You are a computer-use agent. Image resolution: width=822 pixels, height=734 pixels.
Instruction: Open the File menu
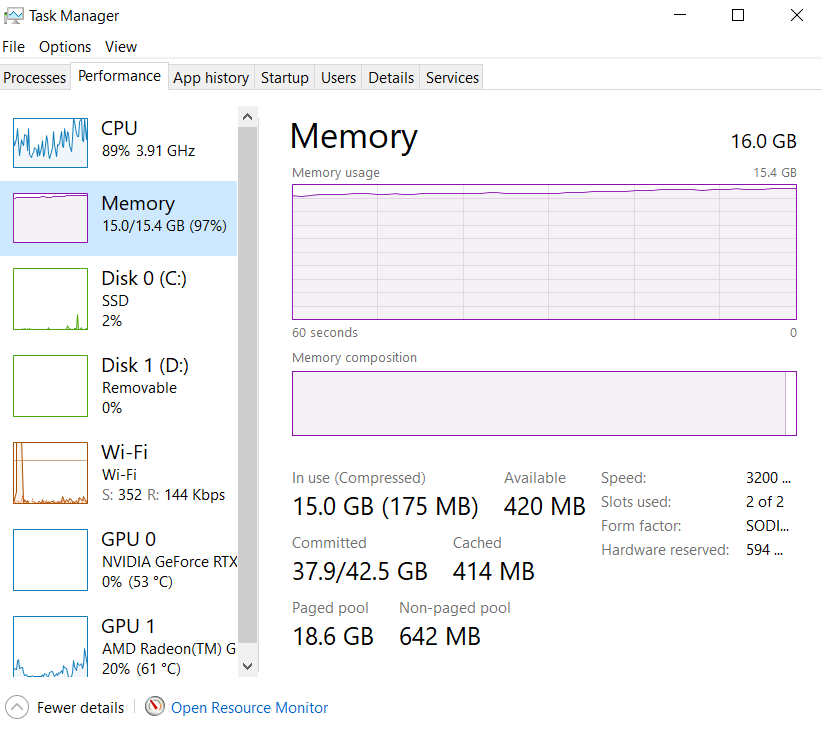tap(14, 47)
